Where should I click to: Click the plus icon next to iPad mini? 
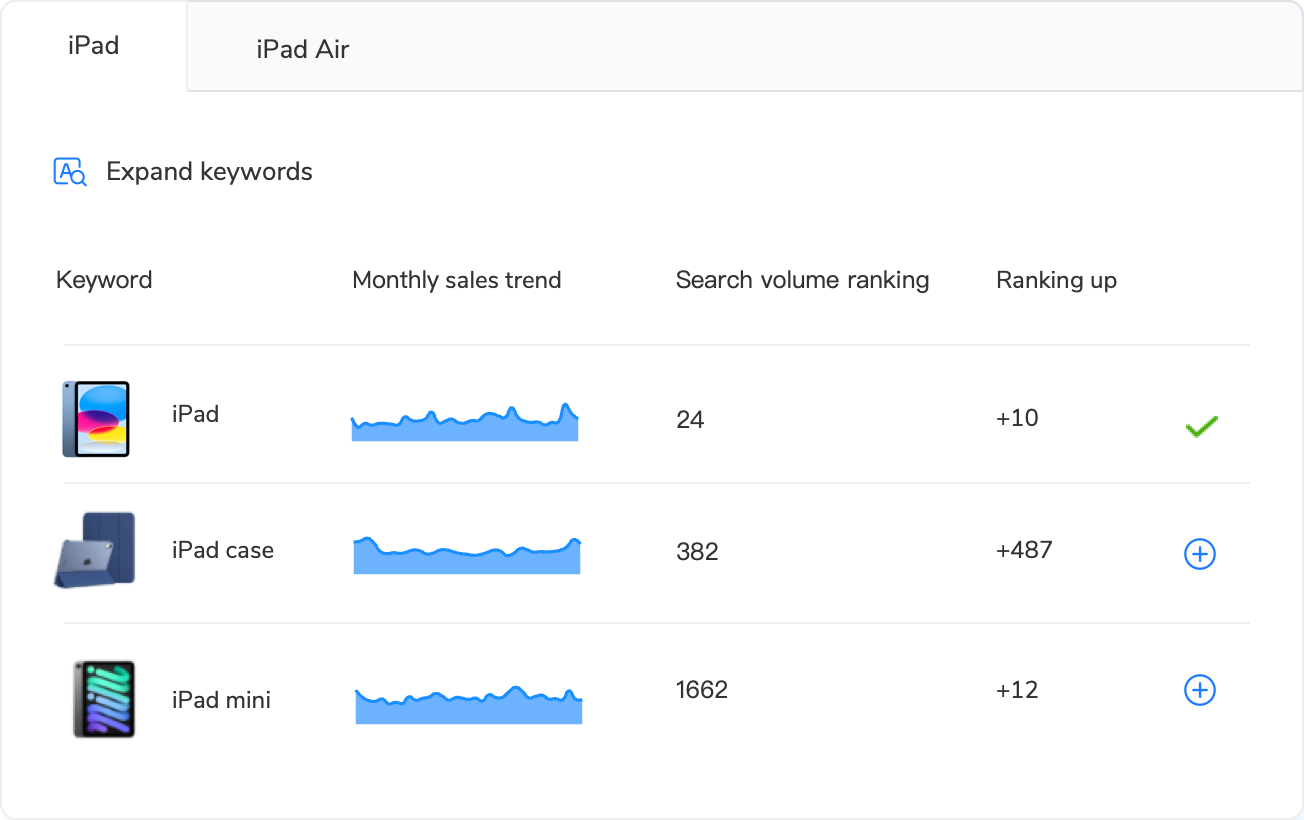1199,689
